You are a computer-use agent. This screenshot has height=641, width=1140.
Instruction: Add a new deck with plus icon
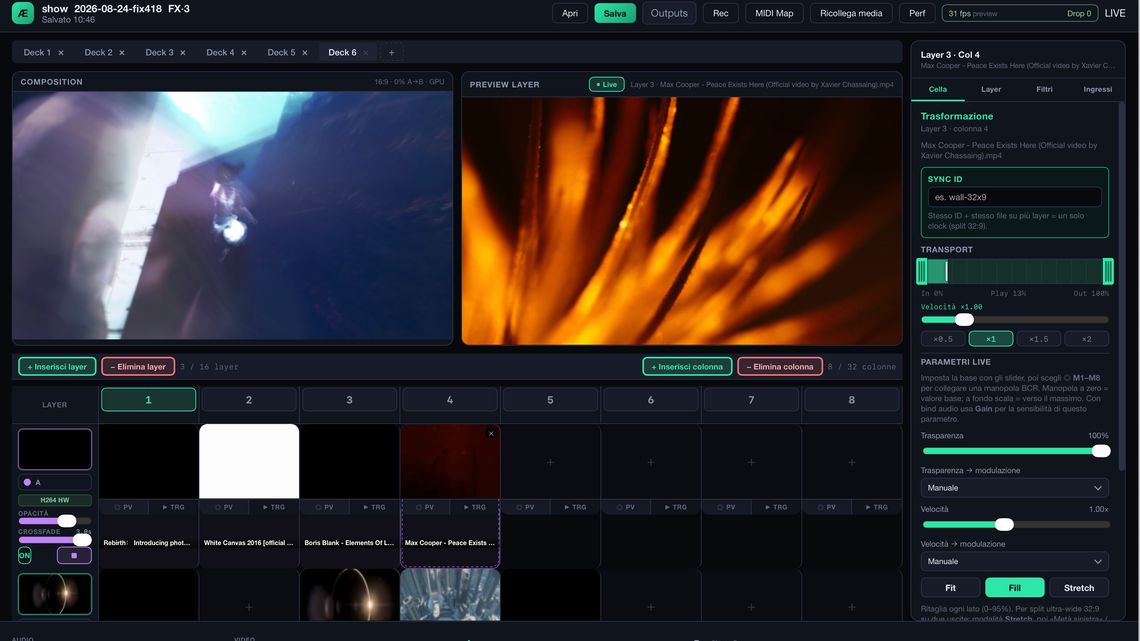click(x=391, y=52)
